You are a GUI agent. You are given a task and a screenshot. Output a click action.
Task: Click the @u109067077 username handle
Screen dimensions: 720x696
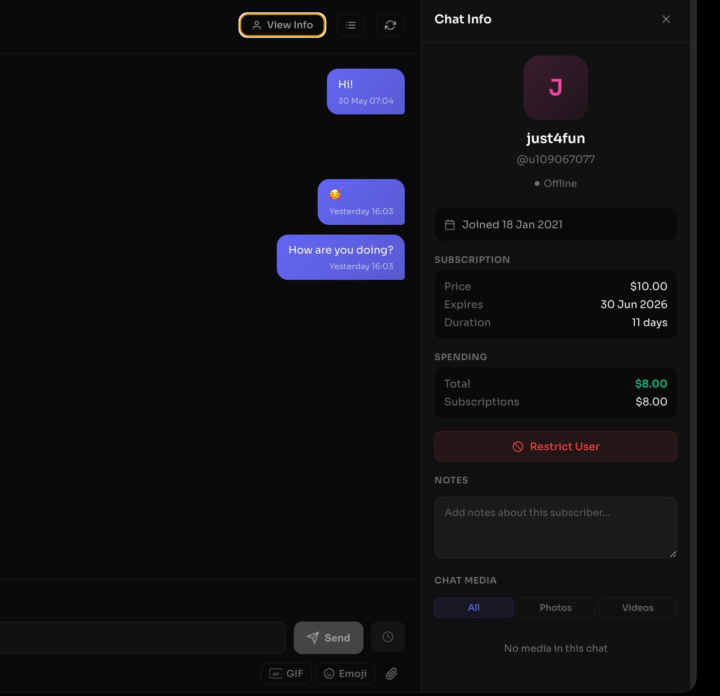(x=556, y=159)
